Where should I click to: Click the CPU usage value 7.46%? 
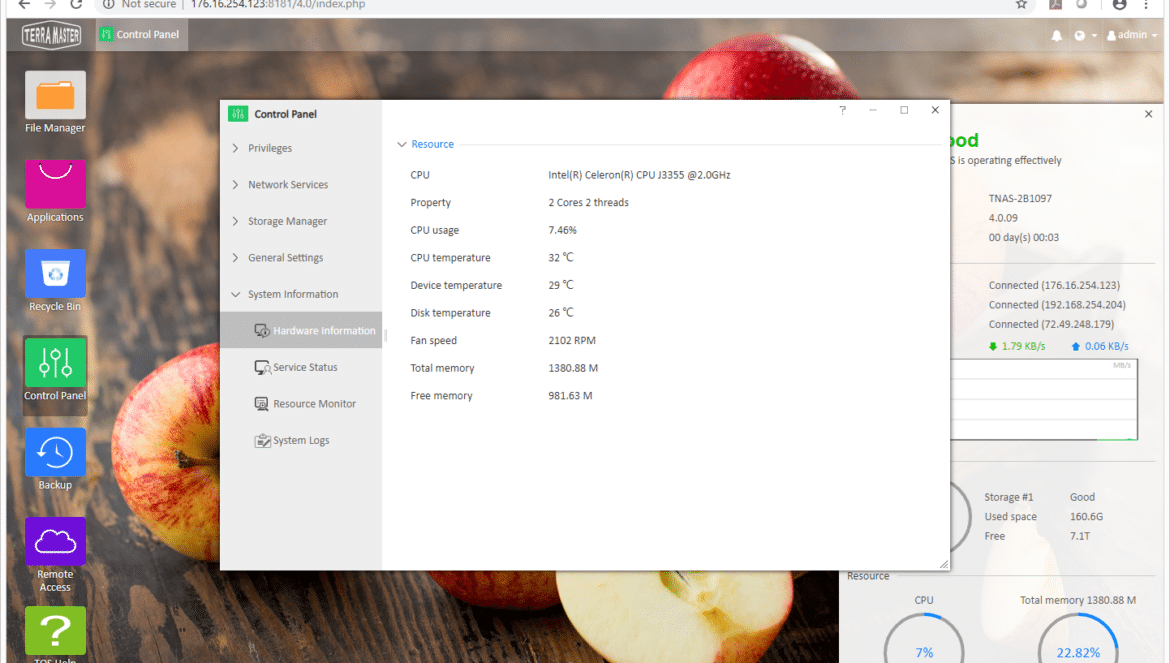click(x=563, y=230)
